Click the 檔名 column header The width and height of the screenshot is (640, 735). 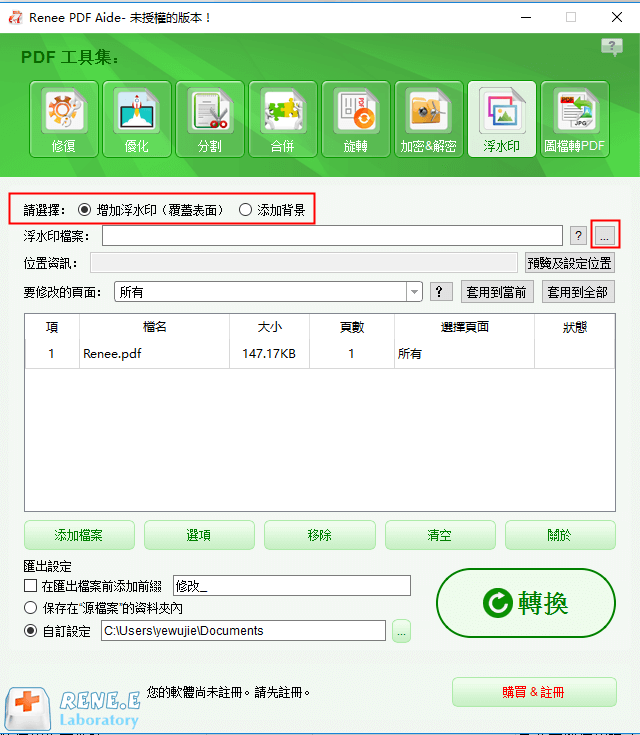(155, 327)
